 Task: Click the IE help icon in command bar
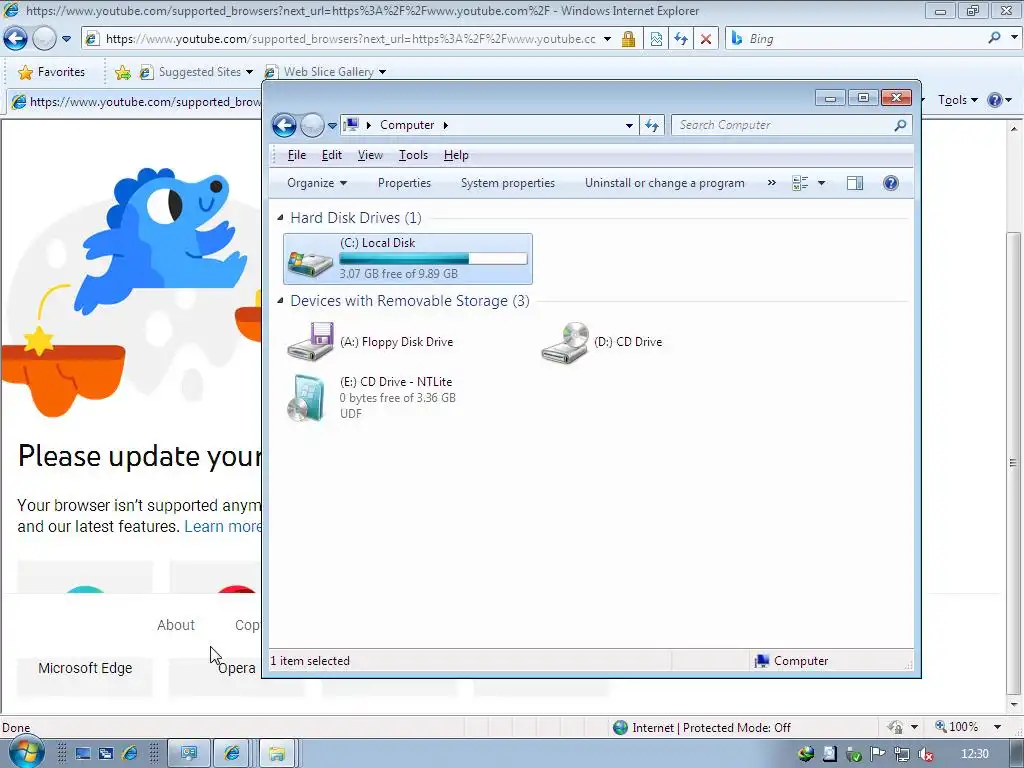coord(995,100)
